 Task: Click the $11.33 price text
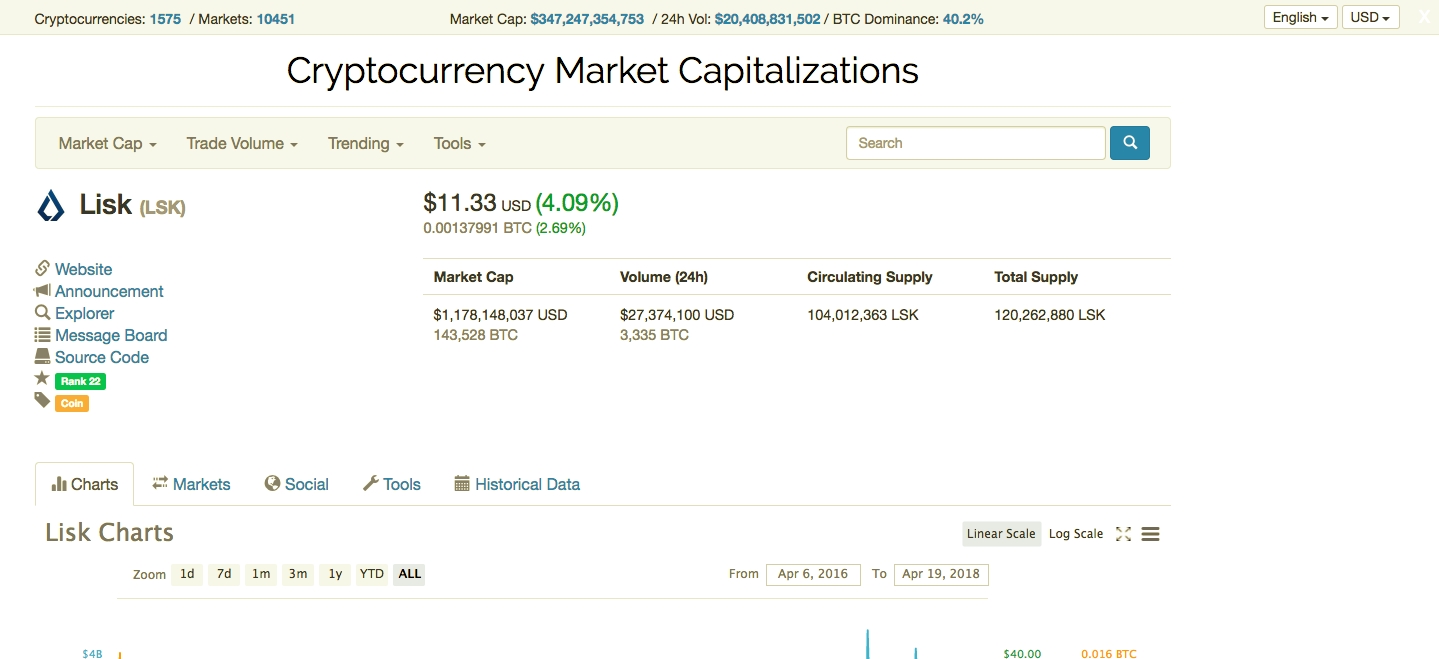460,203
